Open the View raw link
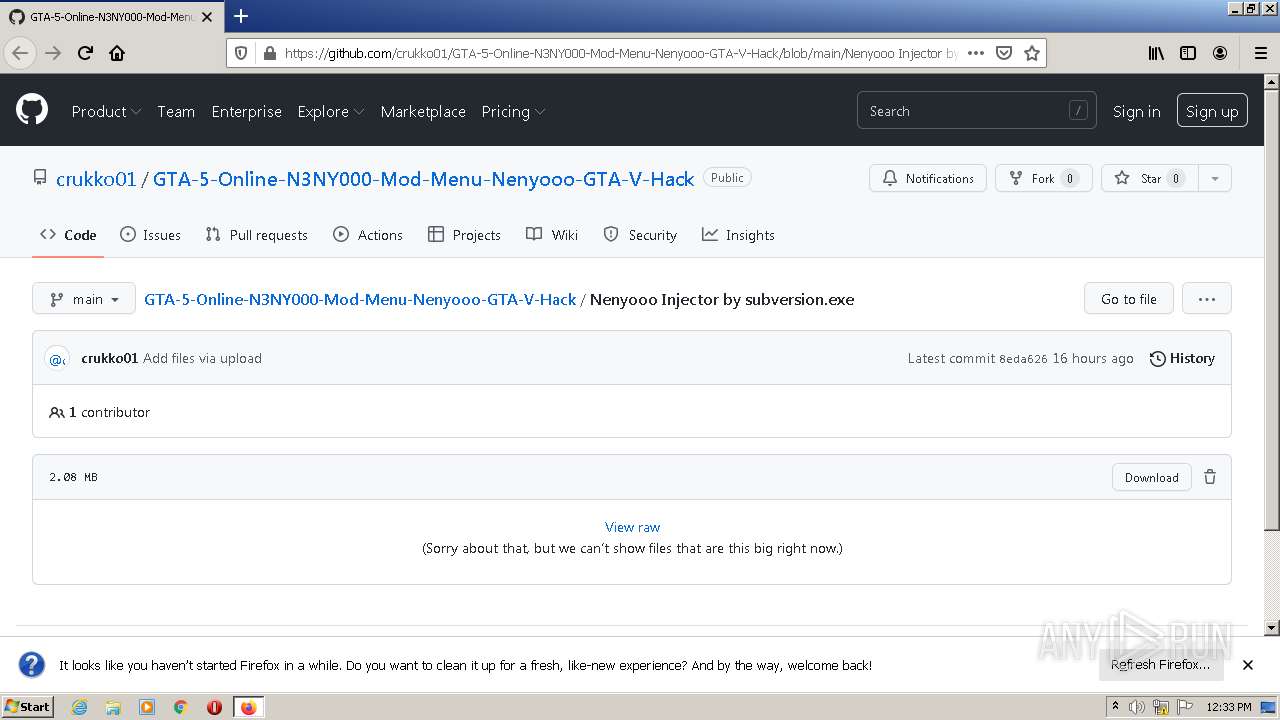This screenshot has width=1280, height=720. [632, 527]
